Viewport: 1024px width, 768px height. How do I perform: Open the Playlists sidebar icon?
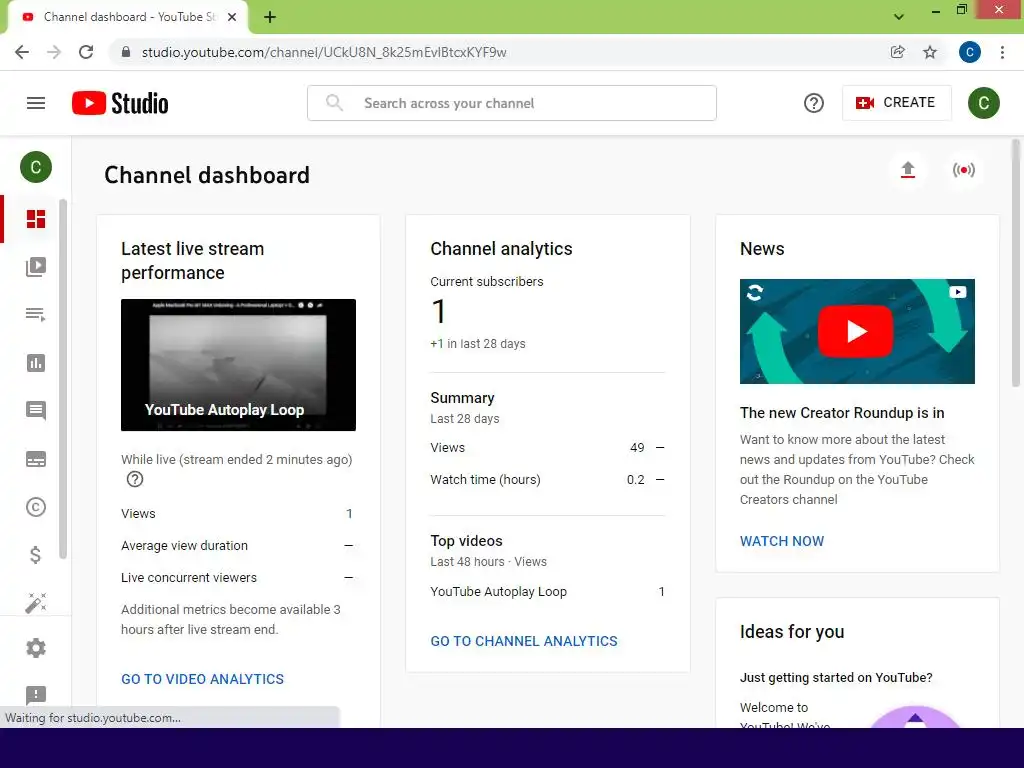(36, 315)
